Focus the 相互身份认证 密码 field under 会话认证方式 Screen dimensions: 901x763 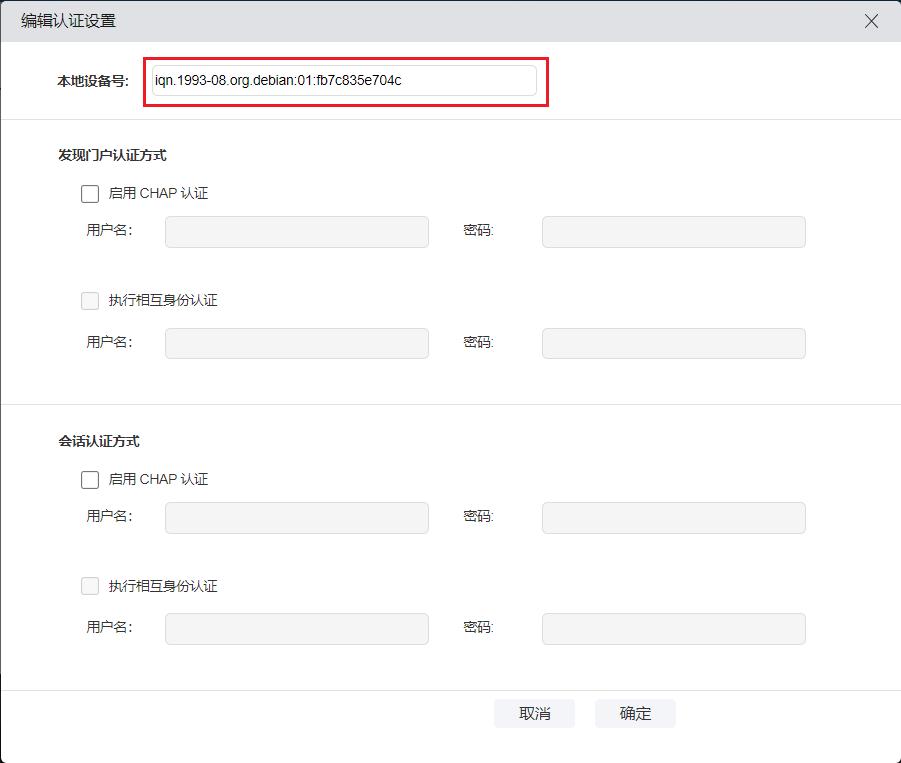pyautogui.click(x=673, y=629)
